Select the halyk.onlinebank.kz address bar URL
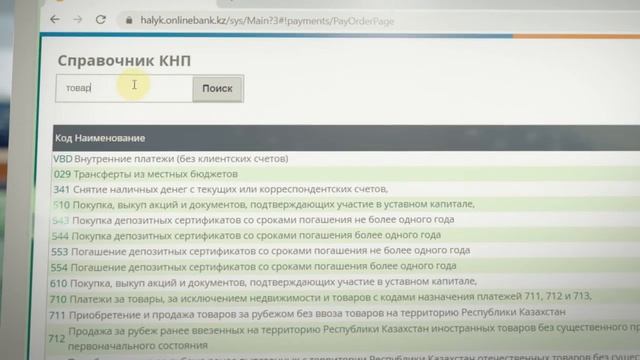This screenshot has height=360, width=640. (267, 20)
